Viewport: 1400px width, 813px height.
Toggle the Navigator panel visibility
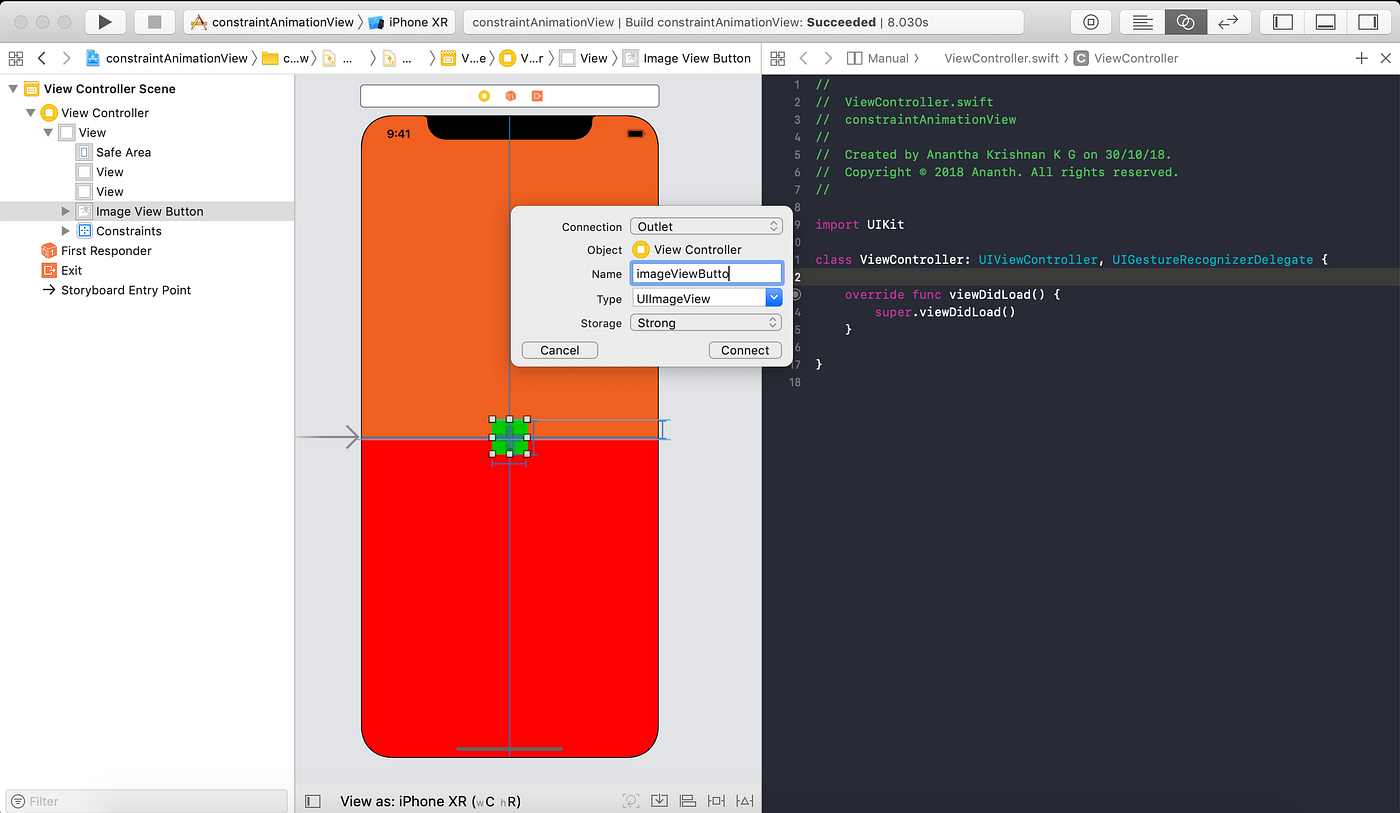(1282, 21)
